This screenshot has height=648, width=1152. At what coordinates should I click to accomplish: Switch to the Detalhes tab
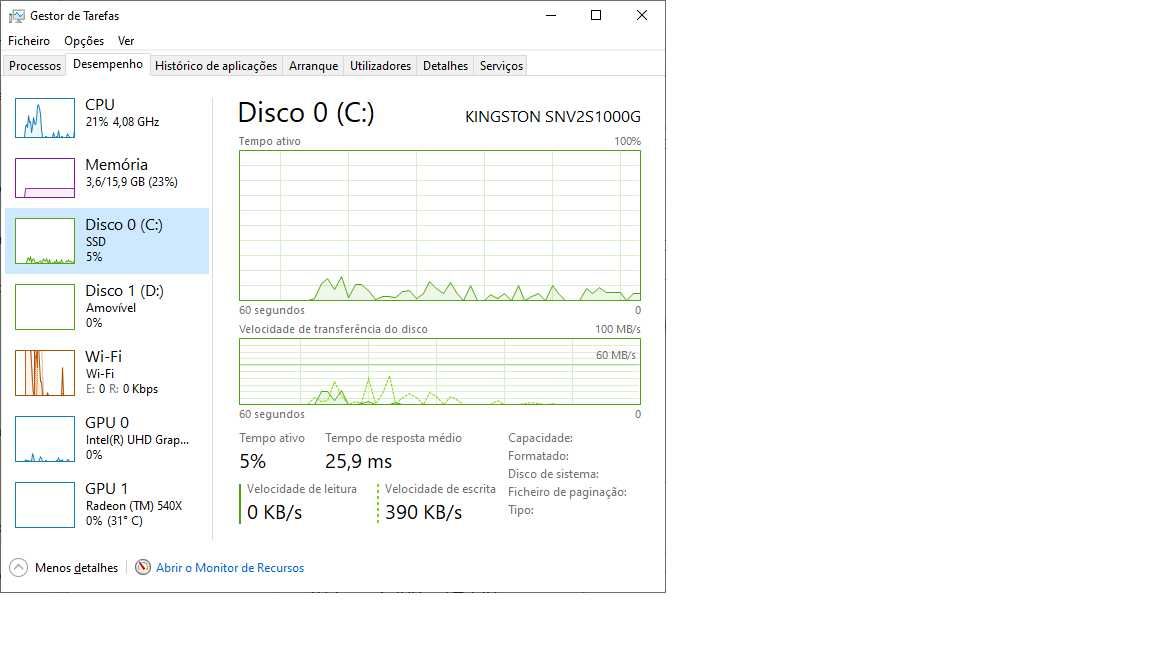445,65
